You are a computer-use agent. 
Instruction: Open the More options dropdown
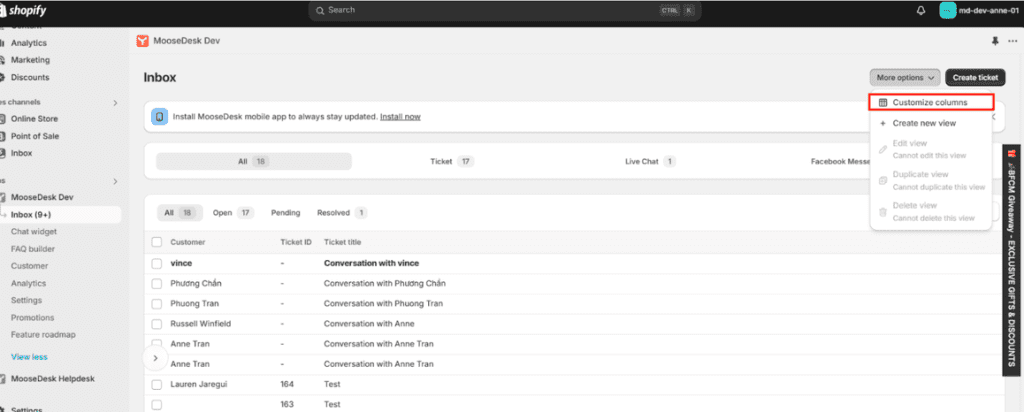point(904,78)
